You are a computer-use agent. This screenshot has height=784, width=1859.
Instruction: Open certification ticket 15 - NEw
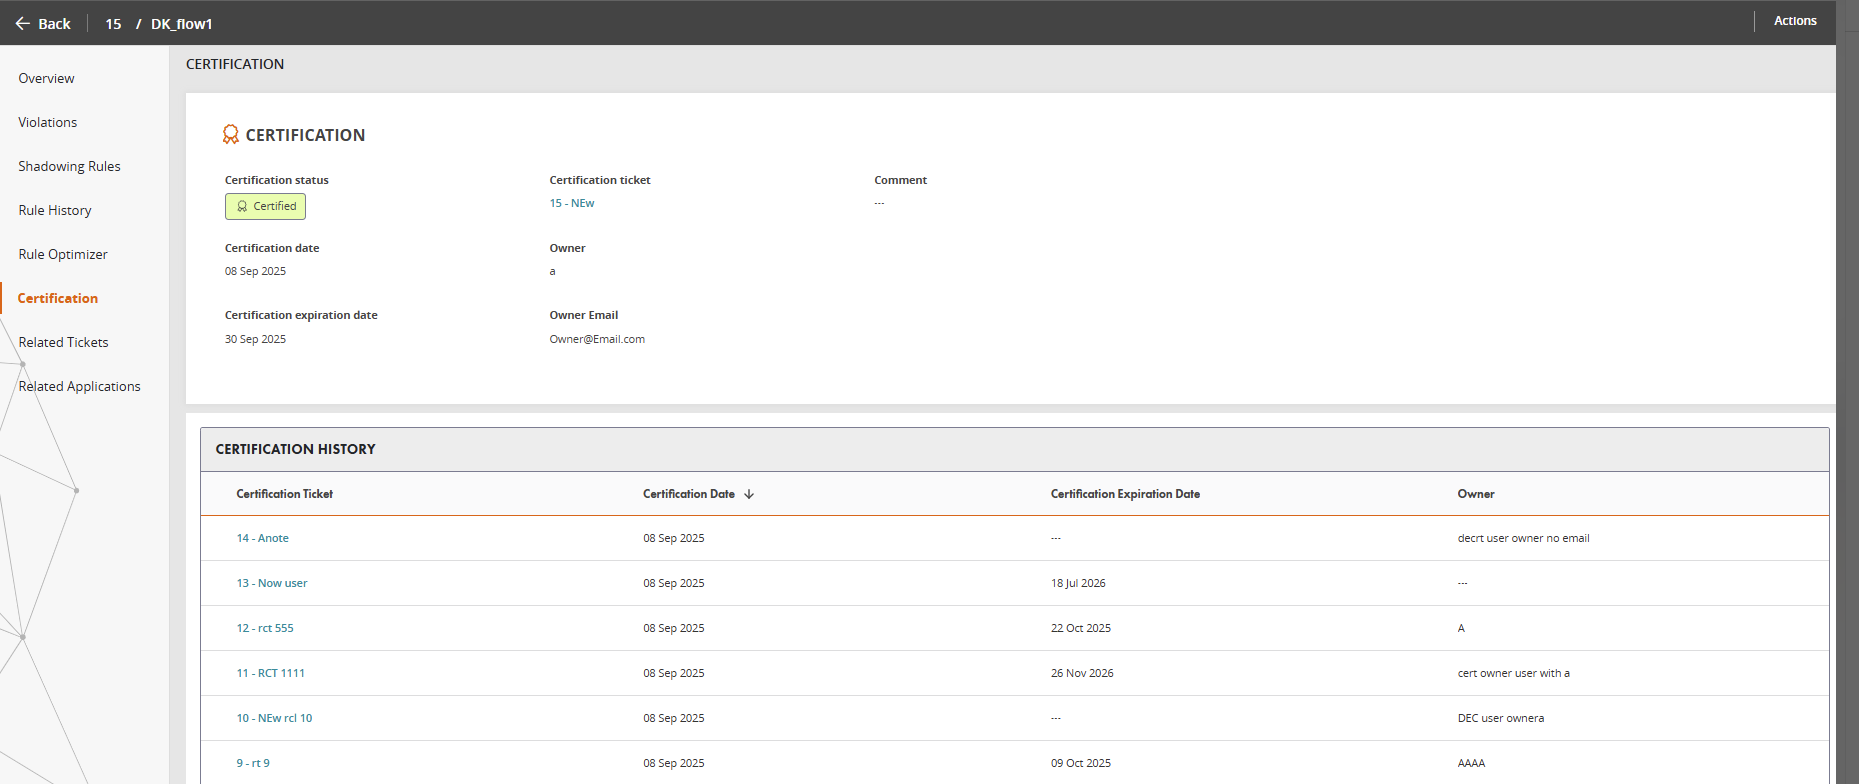571,203
